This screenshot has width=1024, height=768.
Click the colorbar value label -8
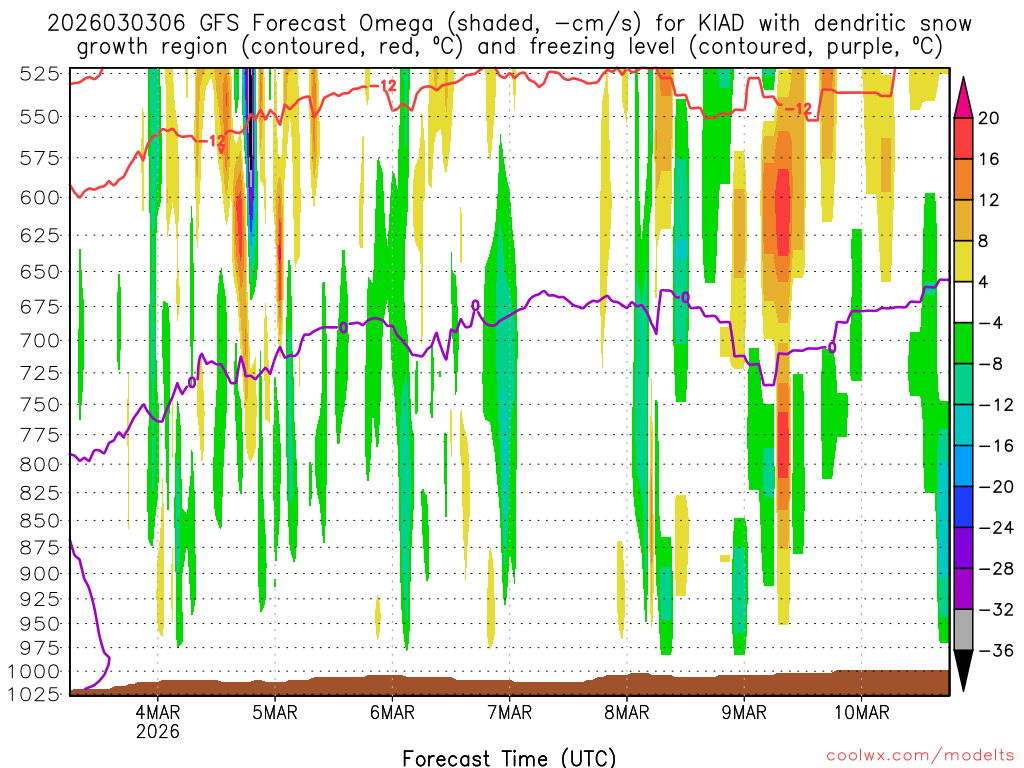[x=991, y=364]
